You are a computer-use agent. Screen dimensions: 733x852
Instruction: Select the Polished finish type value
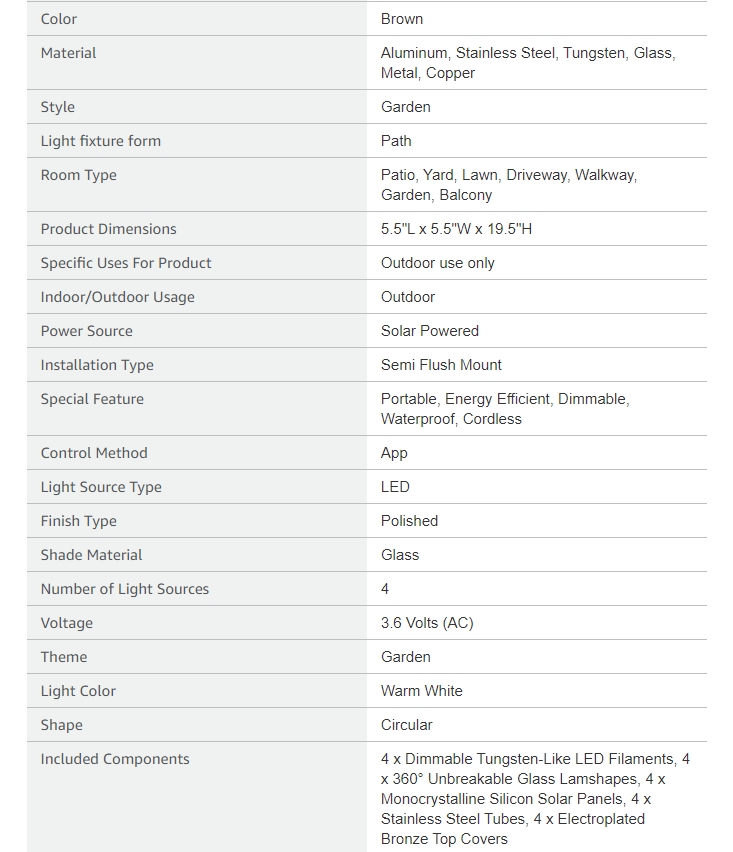click(409, 522)
